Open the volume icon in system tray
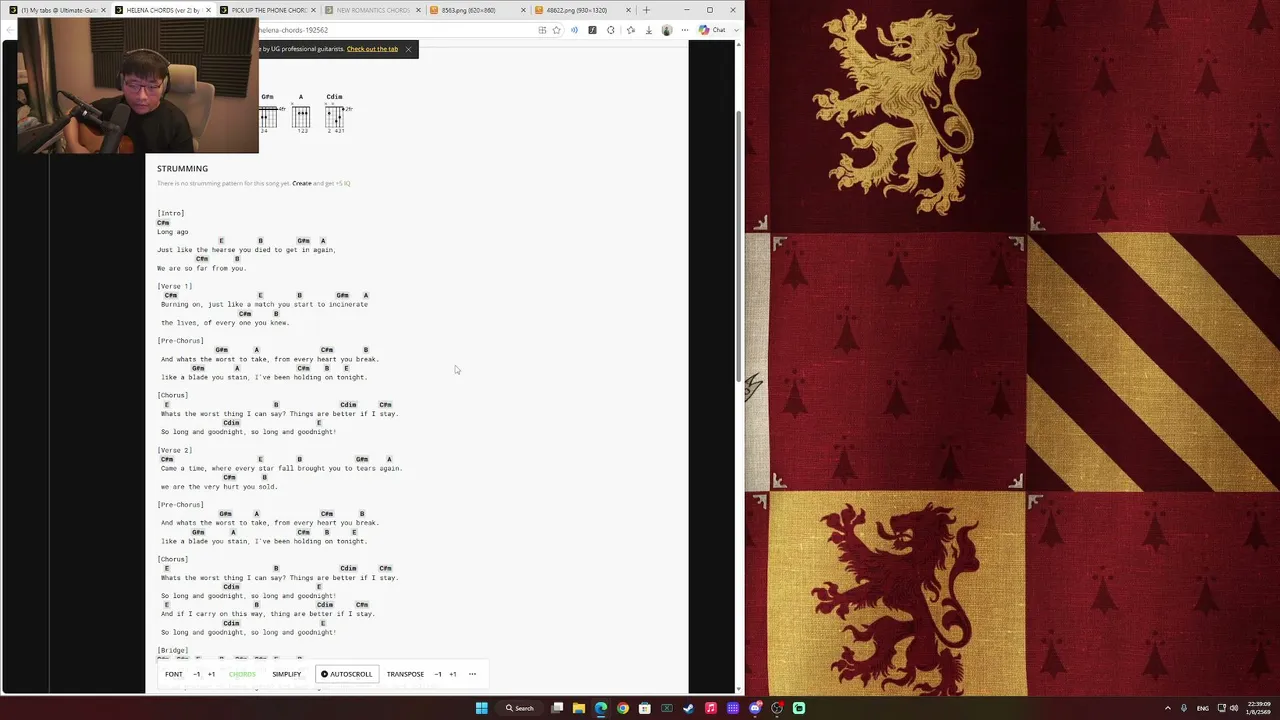 pos(1233,708)
